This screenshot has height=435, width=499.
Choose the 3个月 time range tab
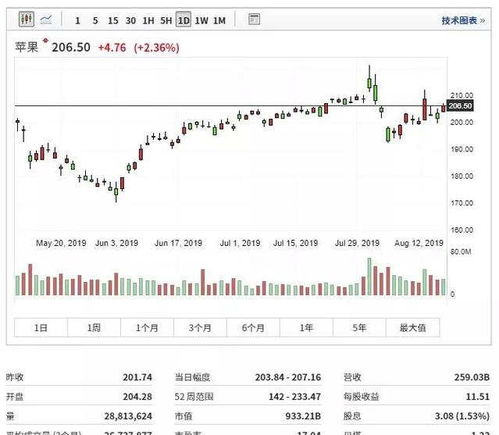(200, 328)
